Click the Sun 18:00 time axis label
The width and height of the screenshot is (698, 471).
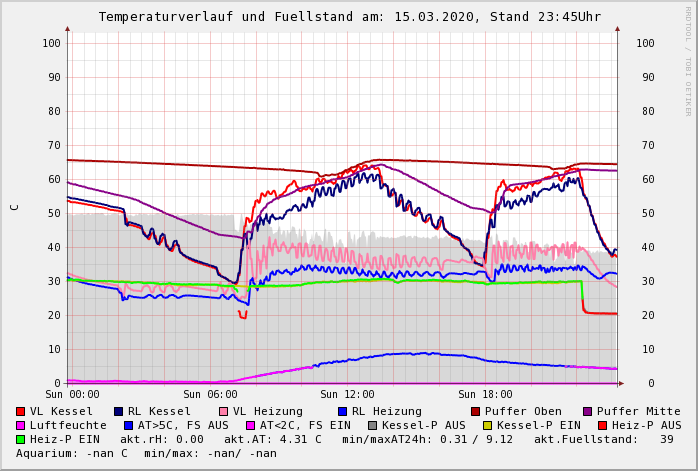click(485, 395)
